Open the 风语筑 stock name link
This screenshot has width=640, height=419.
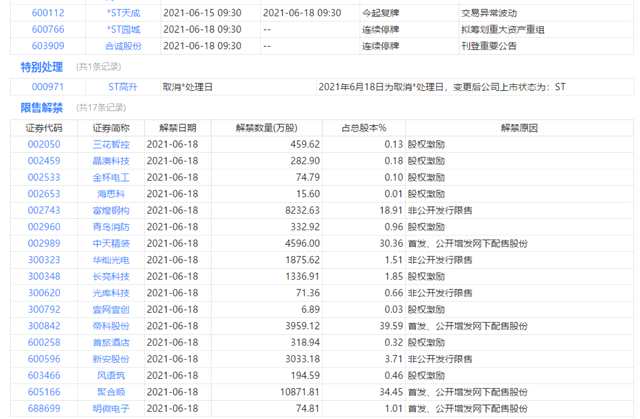point(111,375)
